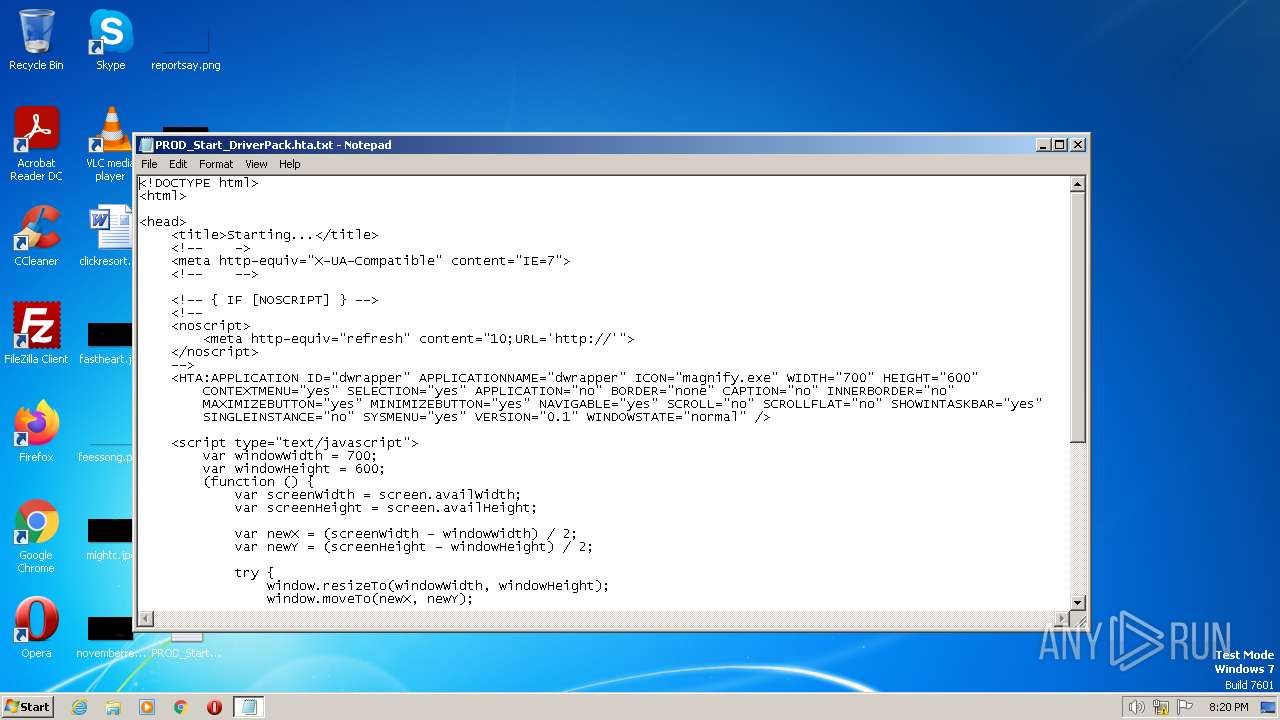Launch Internet Explorer from the taskbar

79,707
